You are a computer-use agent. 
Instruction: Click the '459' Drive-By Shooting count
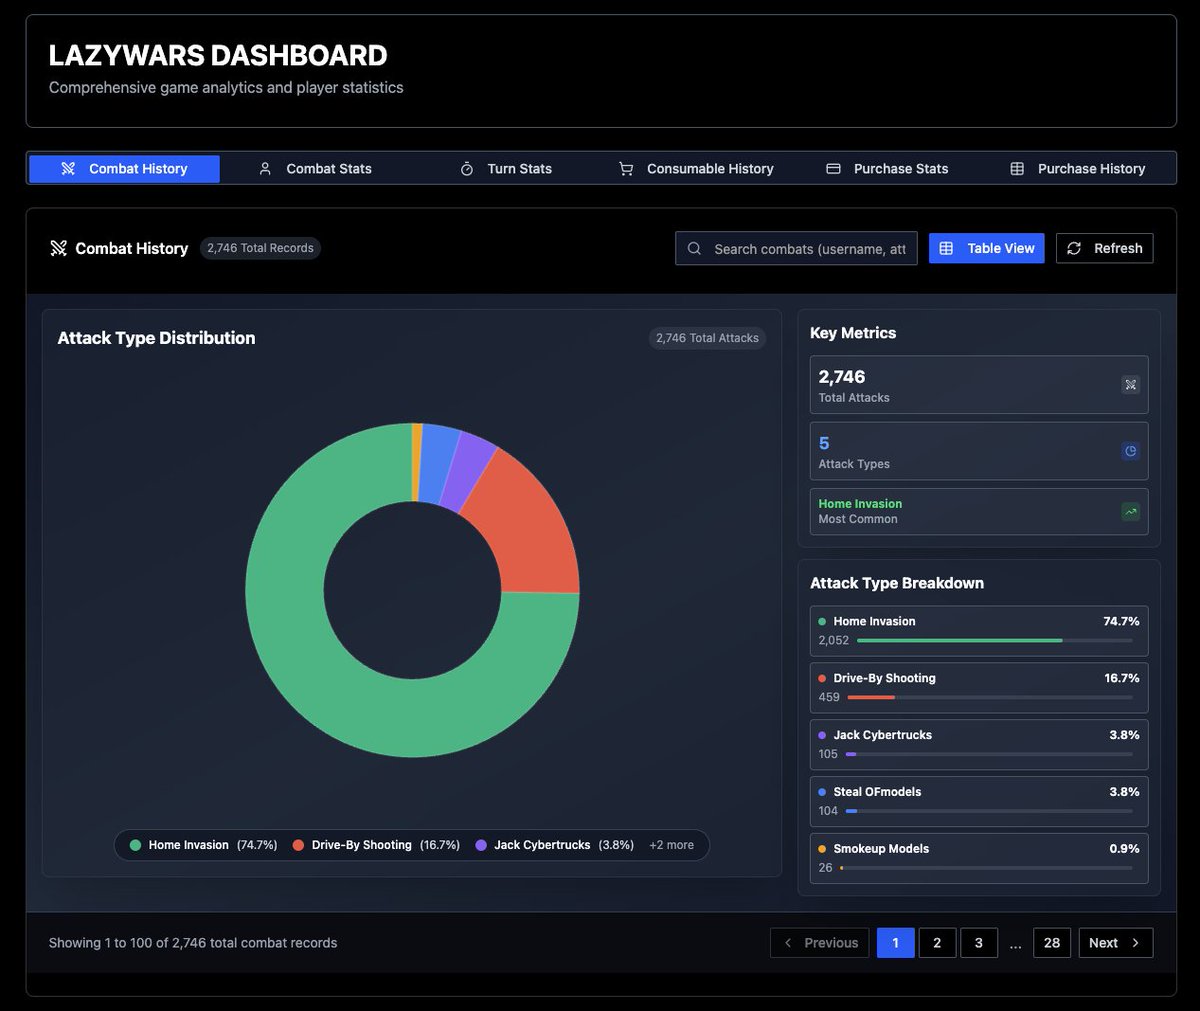[x=829, y=697]
